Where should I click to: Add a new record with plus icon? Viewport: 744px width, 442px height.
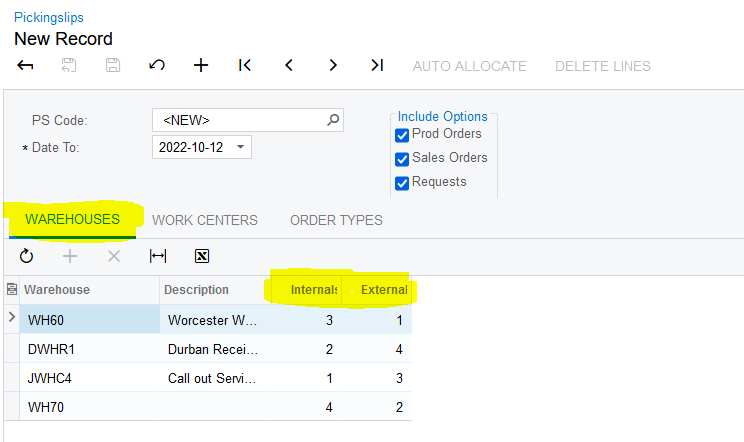point(201,66)
